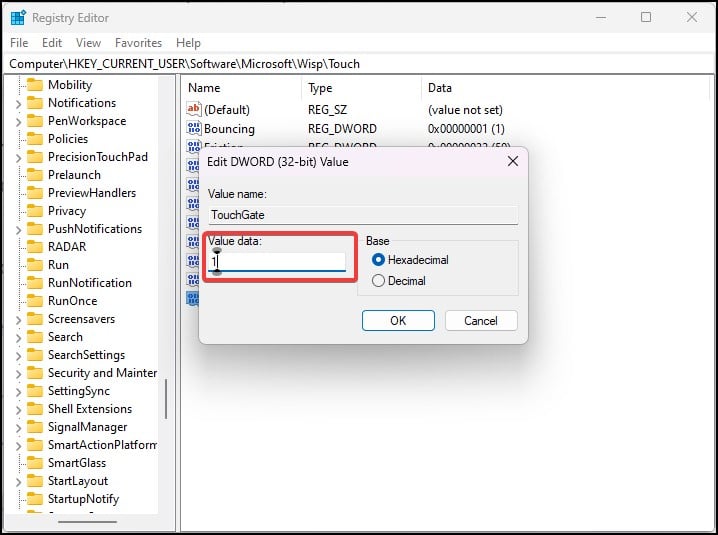Select the Notifications folder icon
This screenshot has height=535, width=718.
(x=35, y=103)
